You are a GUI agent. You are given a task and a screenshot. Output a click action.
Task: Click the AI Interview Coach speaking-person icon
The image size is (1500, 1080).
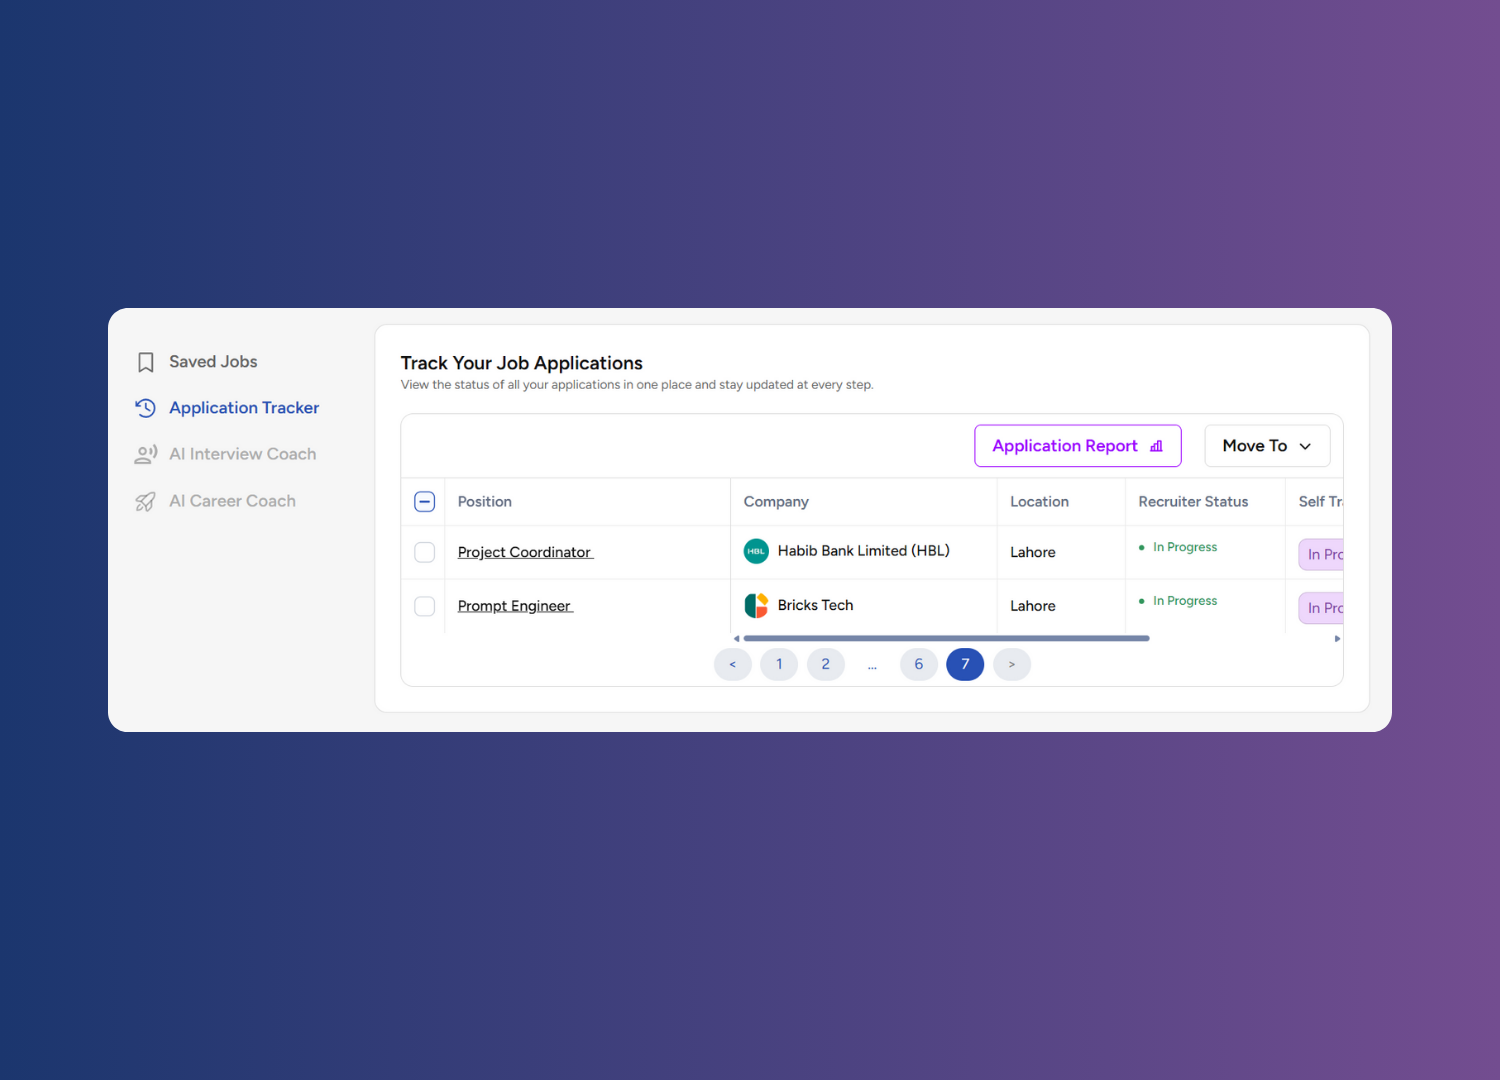(x=145, y=454)
